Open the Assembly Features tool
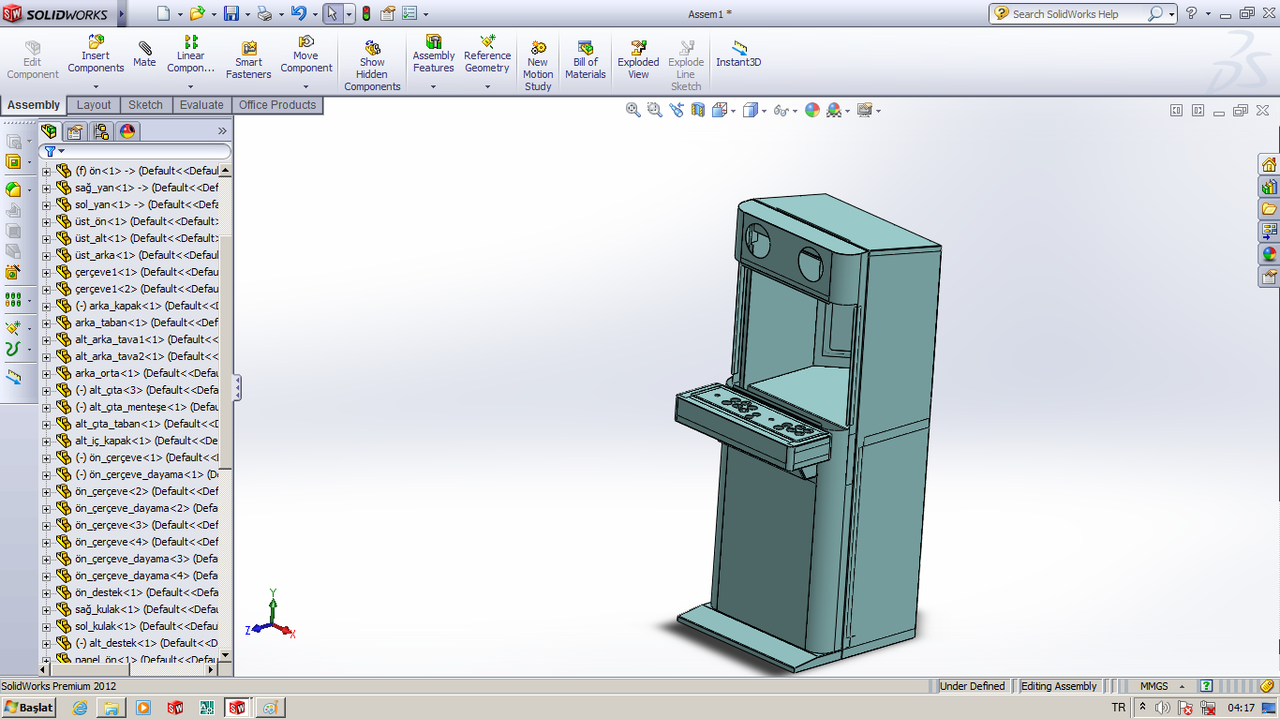This screenshot has width=1280, height=720. click(x=433, y=55)
